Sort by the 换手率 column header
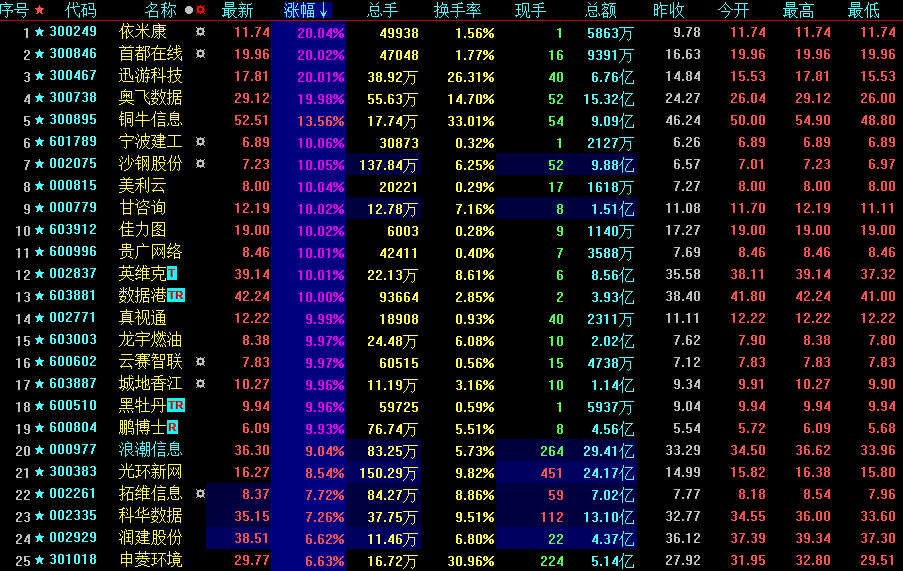Image resolution: width=903 pixels, height=571 pixels. [x=458, y=10]
